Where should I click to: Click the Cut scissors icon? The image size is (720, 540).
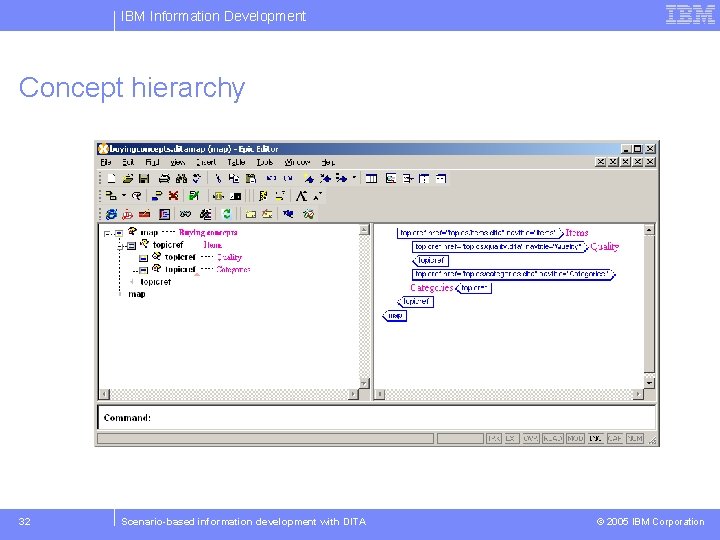tap(218, 179)
